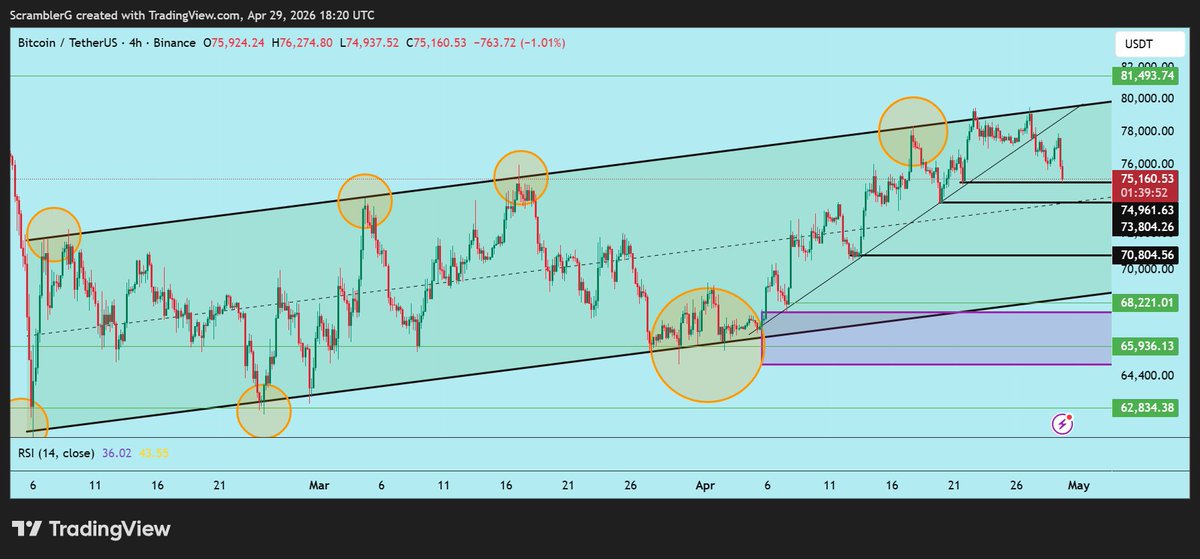Click the 74,961.63 price level label
Screen dimensions: 1200x559
(x=1146, y=210)
